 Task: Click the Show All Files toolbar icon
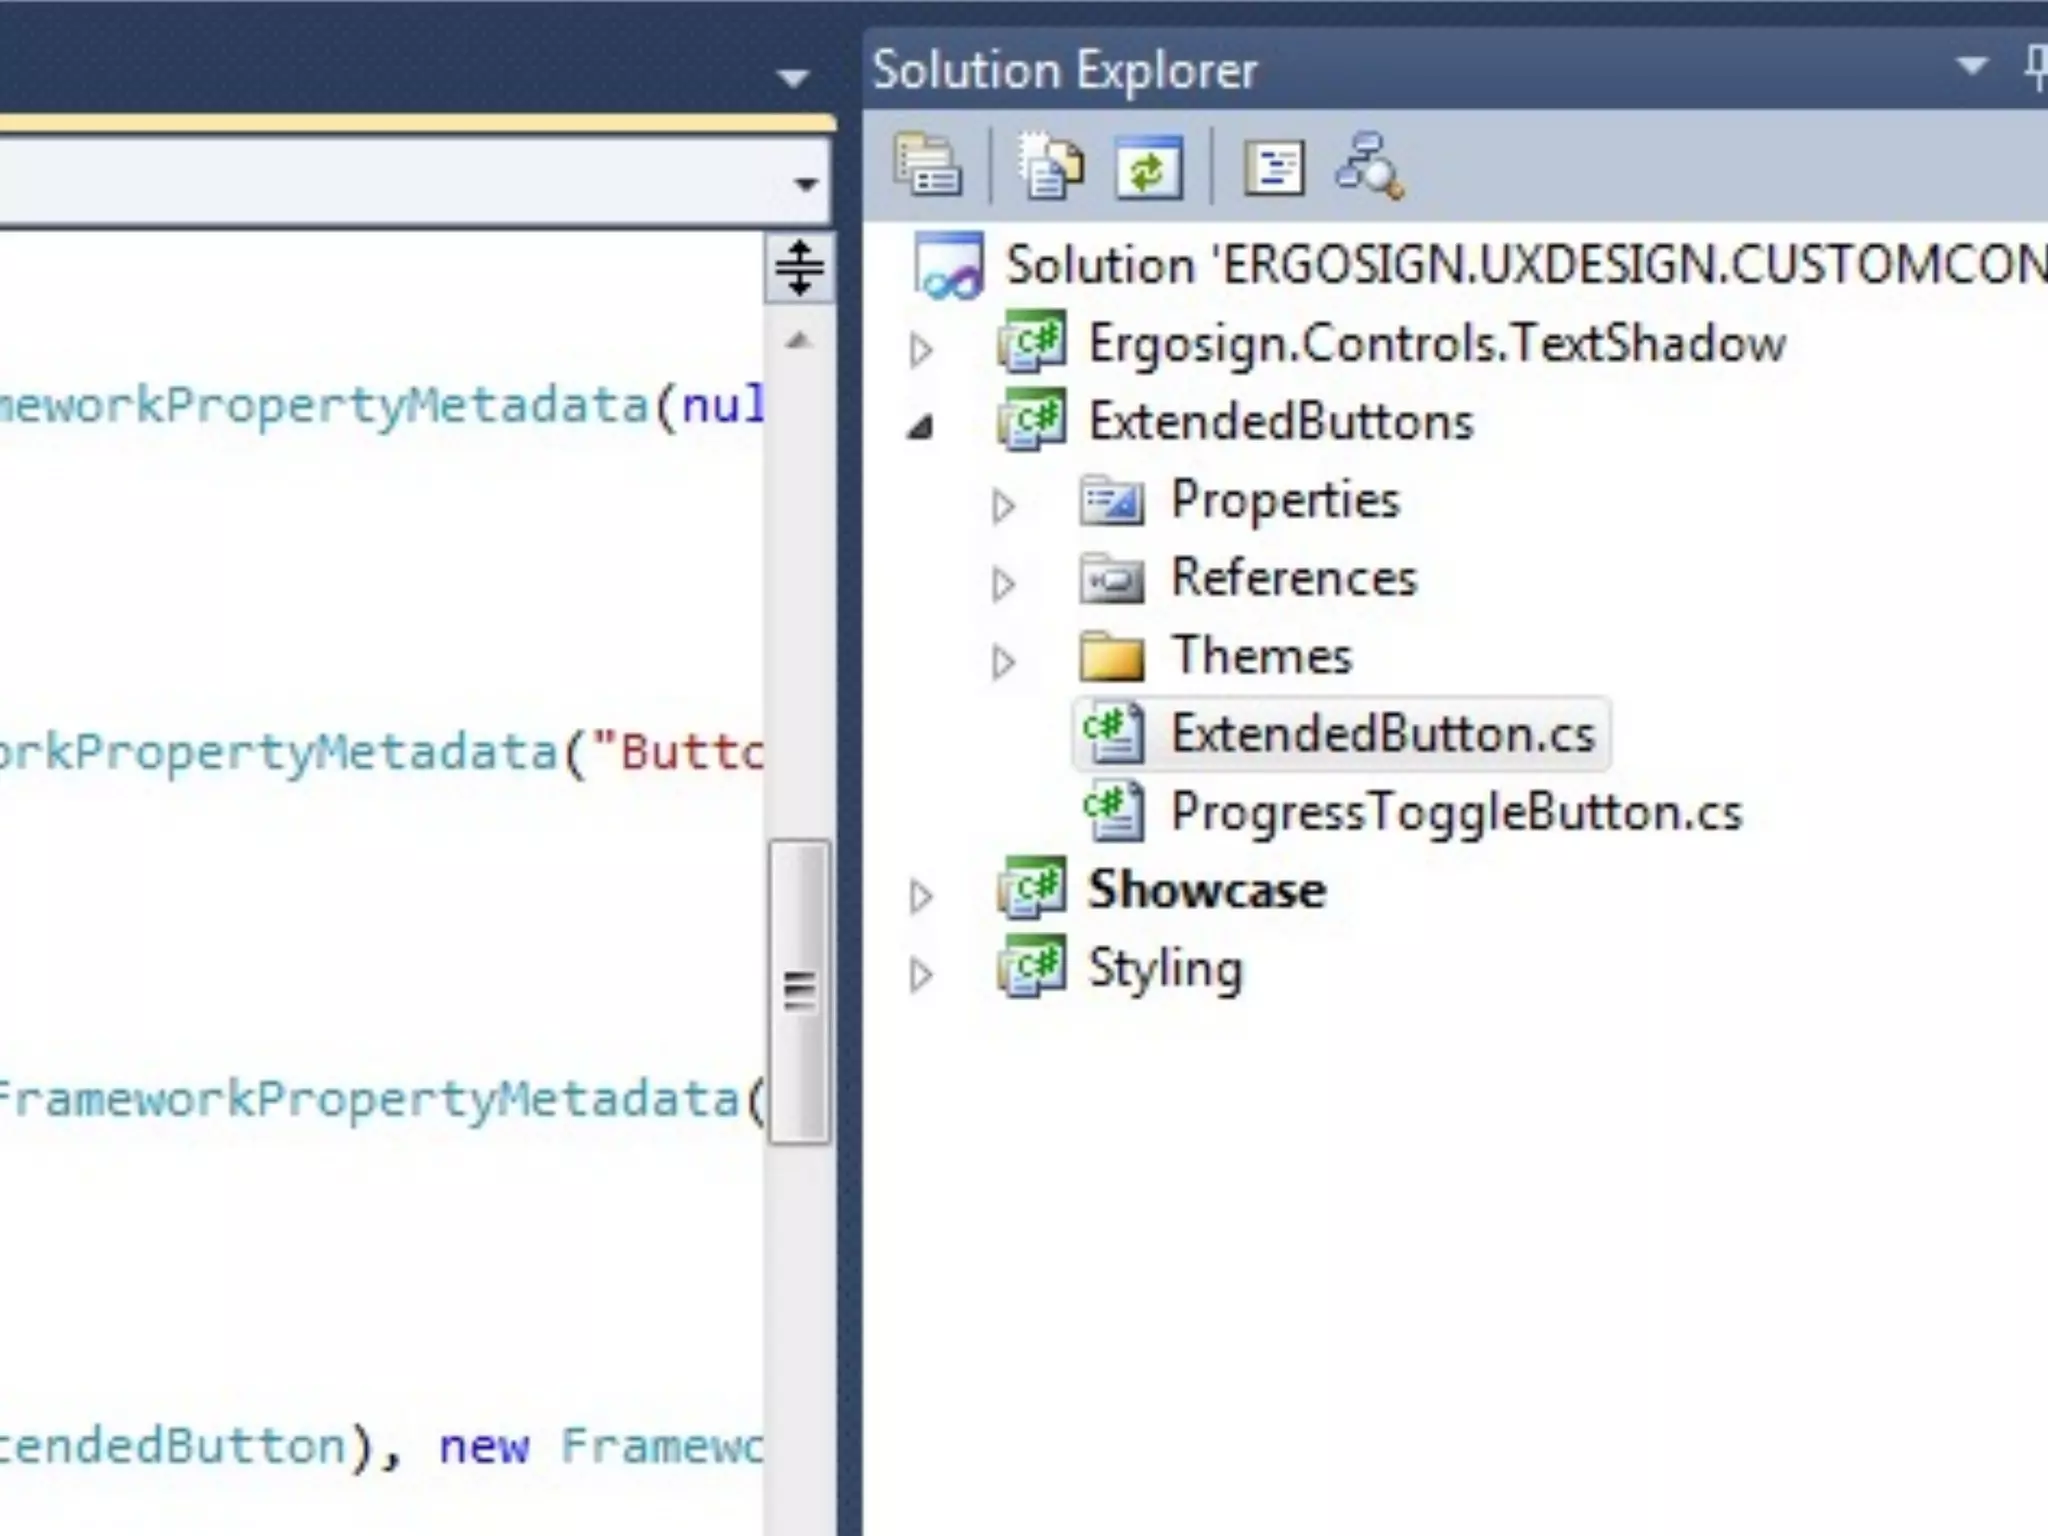click(x=1050, y=166)
